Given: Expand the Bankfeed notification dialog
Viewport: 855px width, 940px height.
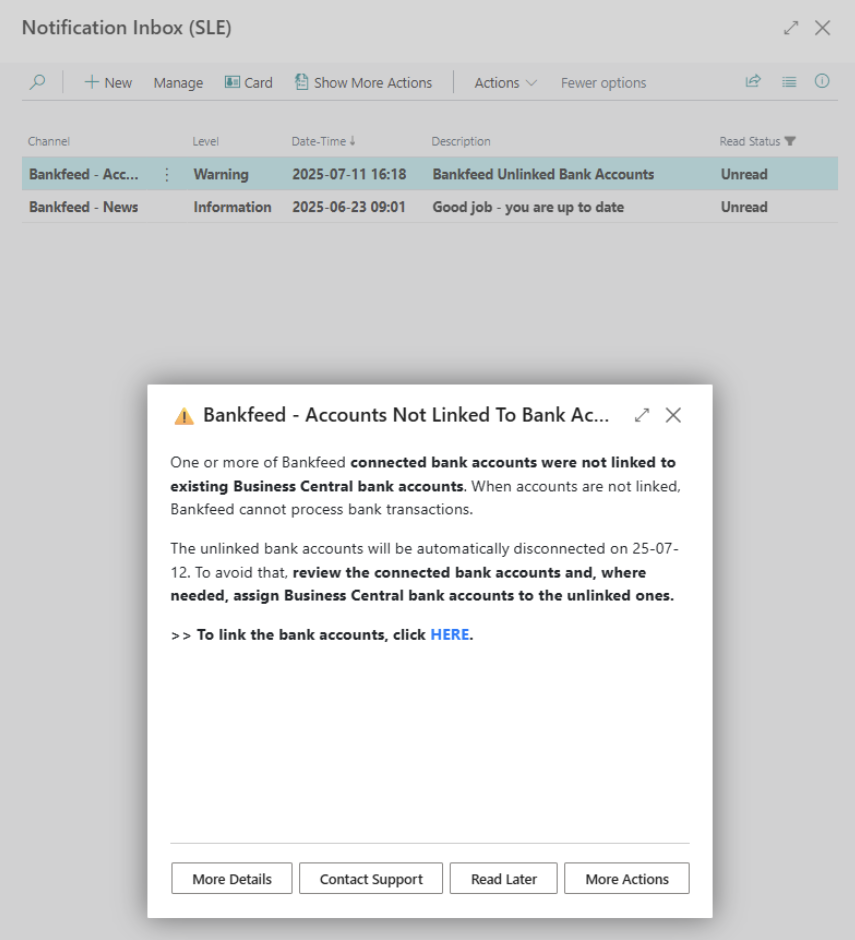Looking at the screenshot, I should click(642, 415).
